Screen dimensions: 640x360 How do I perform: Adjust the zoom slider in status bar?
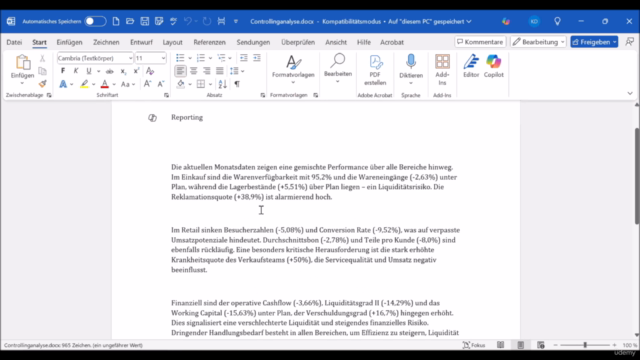(585, 345)
